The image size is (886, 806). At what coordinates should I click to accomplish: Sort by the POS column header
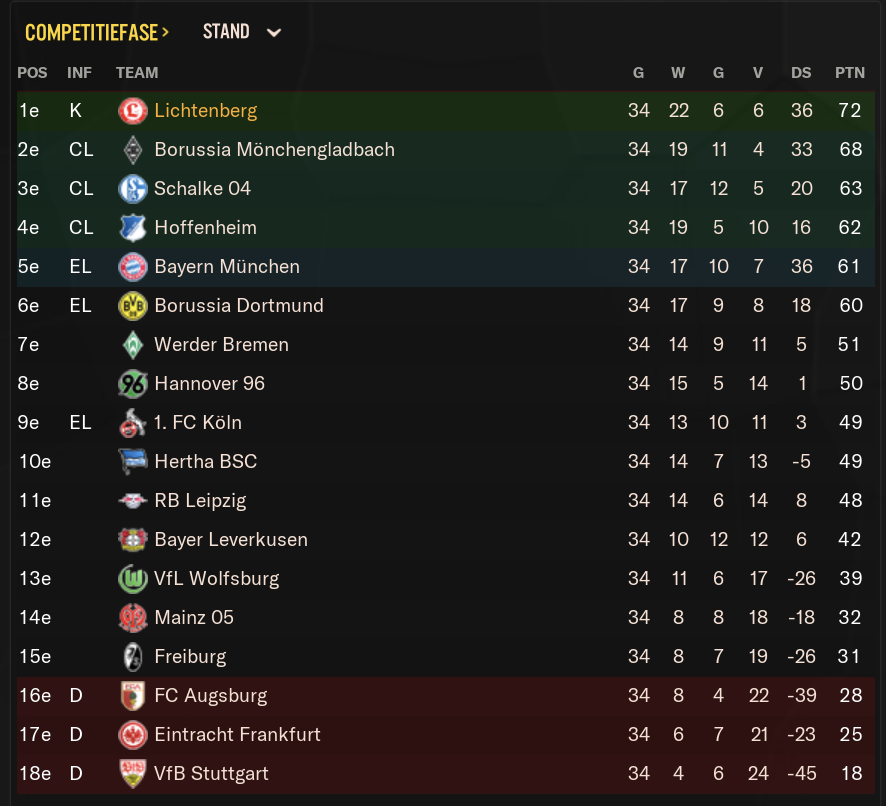pyautogui.click(x=32, y=73)
